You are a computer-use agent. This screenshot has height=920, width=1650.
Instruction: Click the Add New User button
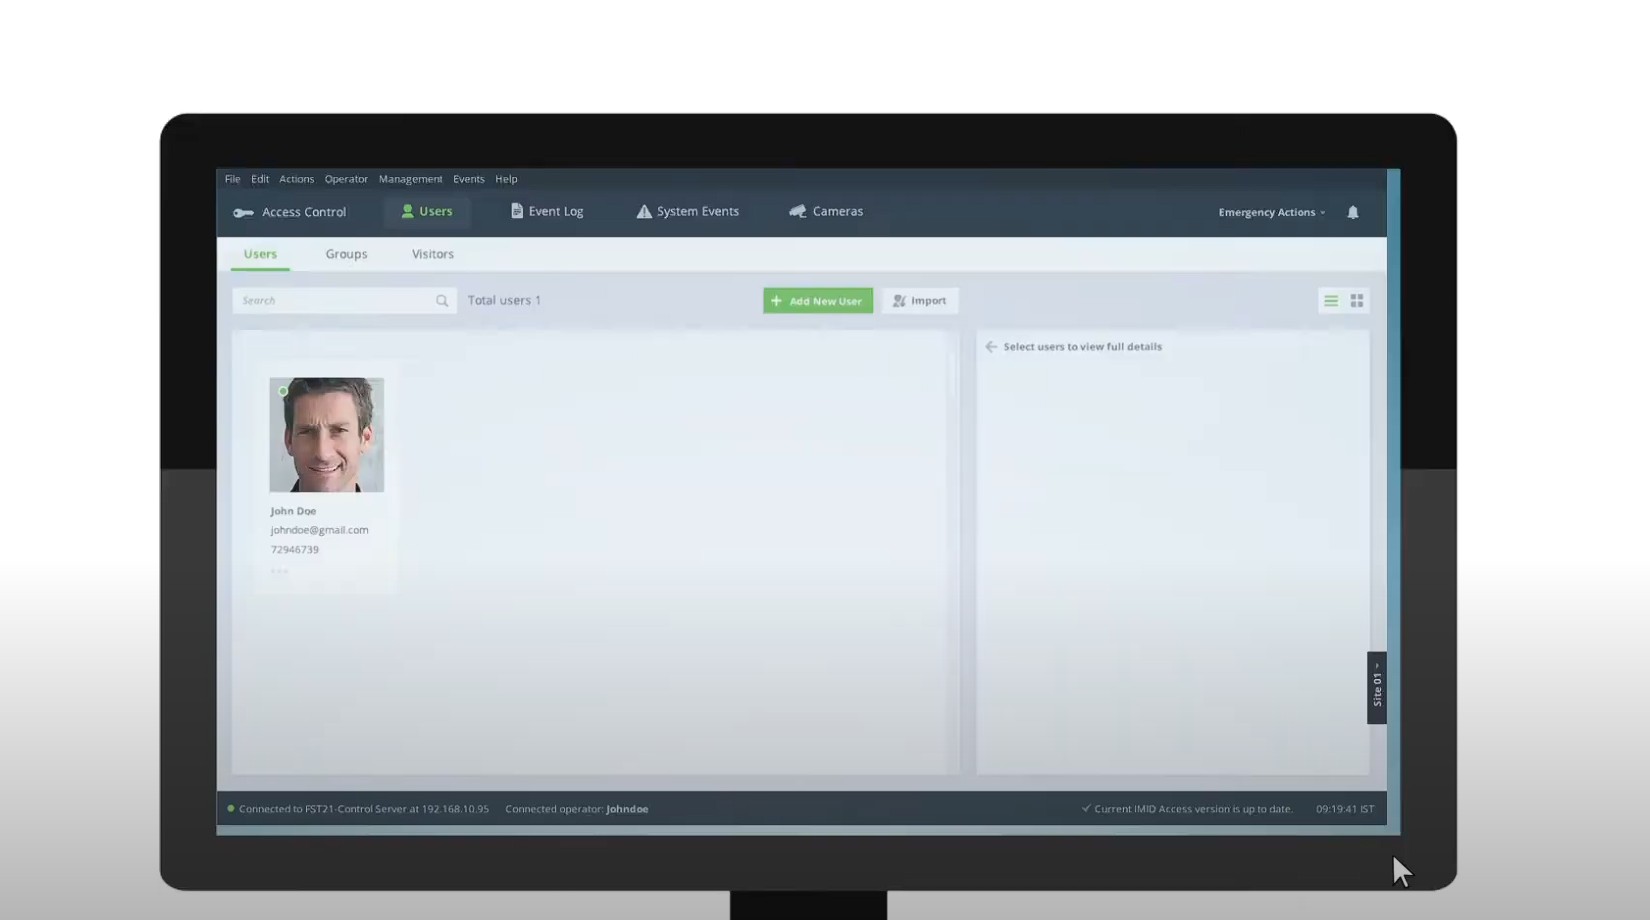click(817, 301)
